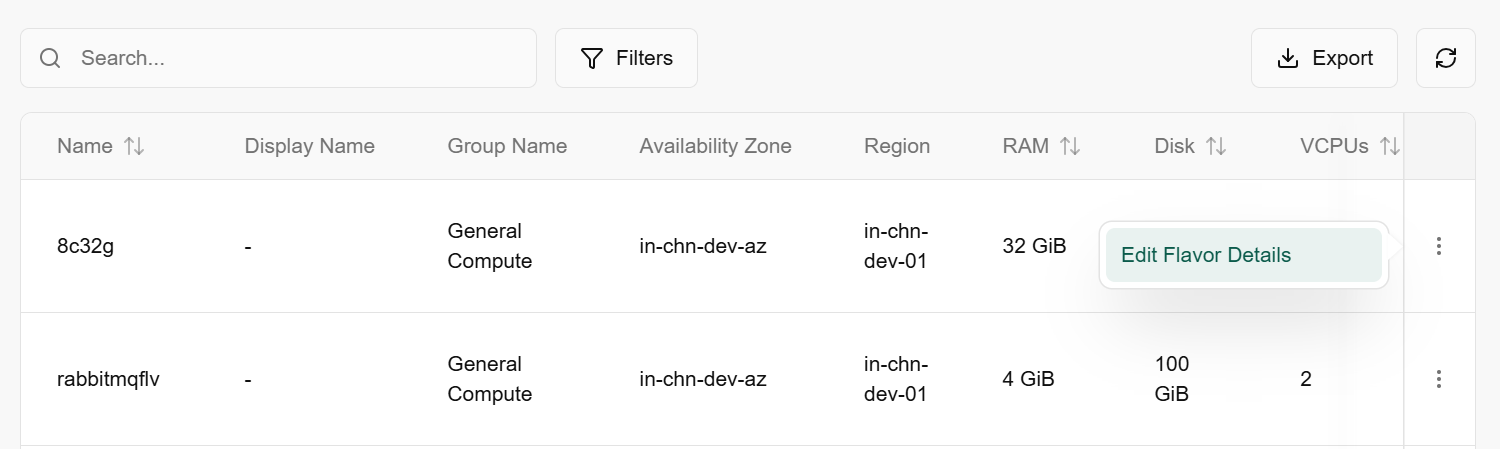This screenshot has width=1500, height=449.
Task: Click the funnel icon in Filters
Action: click(592, 58)
